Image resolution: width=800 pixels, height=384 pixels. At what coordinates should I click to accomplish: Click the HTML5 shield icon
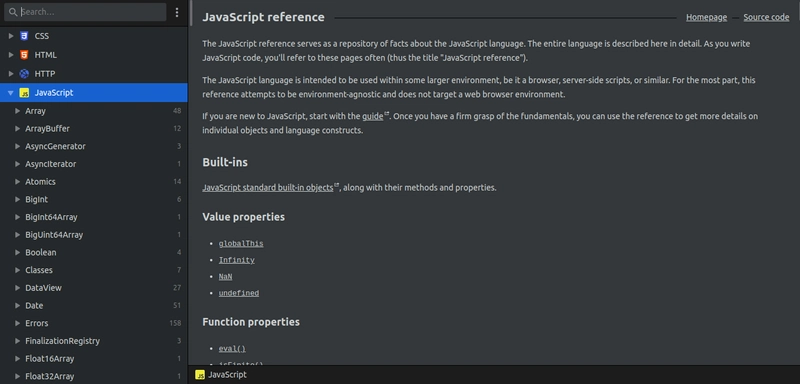pyautogui.click(x=24, y=55)
